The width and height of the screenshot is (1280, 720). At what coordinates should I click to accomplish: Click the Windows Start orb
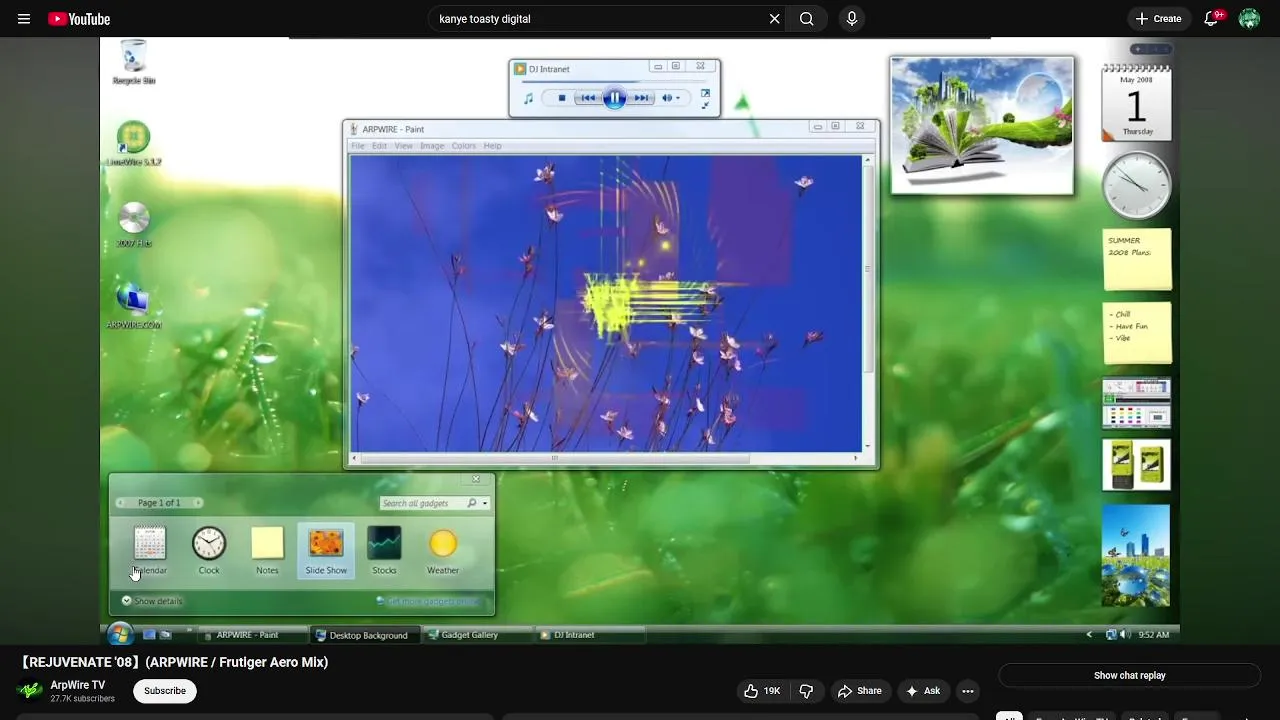pyautogui.click(x=120, y=634)
